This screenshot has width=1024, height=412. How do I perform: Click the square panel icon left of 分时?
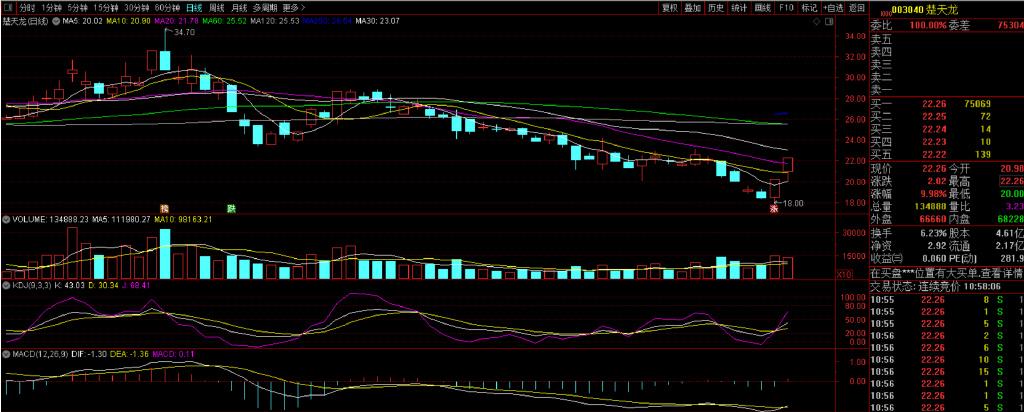[7, 7]
